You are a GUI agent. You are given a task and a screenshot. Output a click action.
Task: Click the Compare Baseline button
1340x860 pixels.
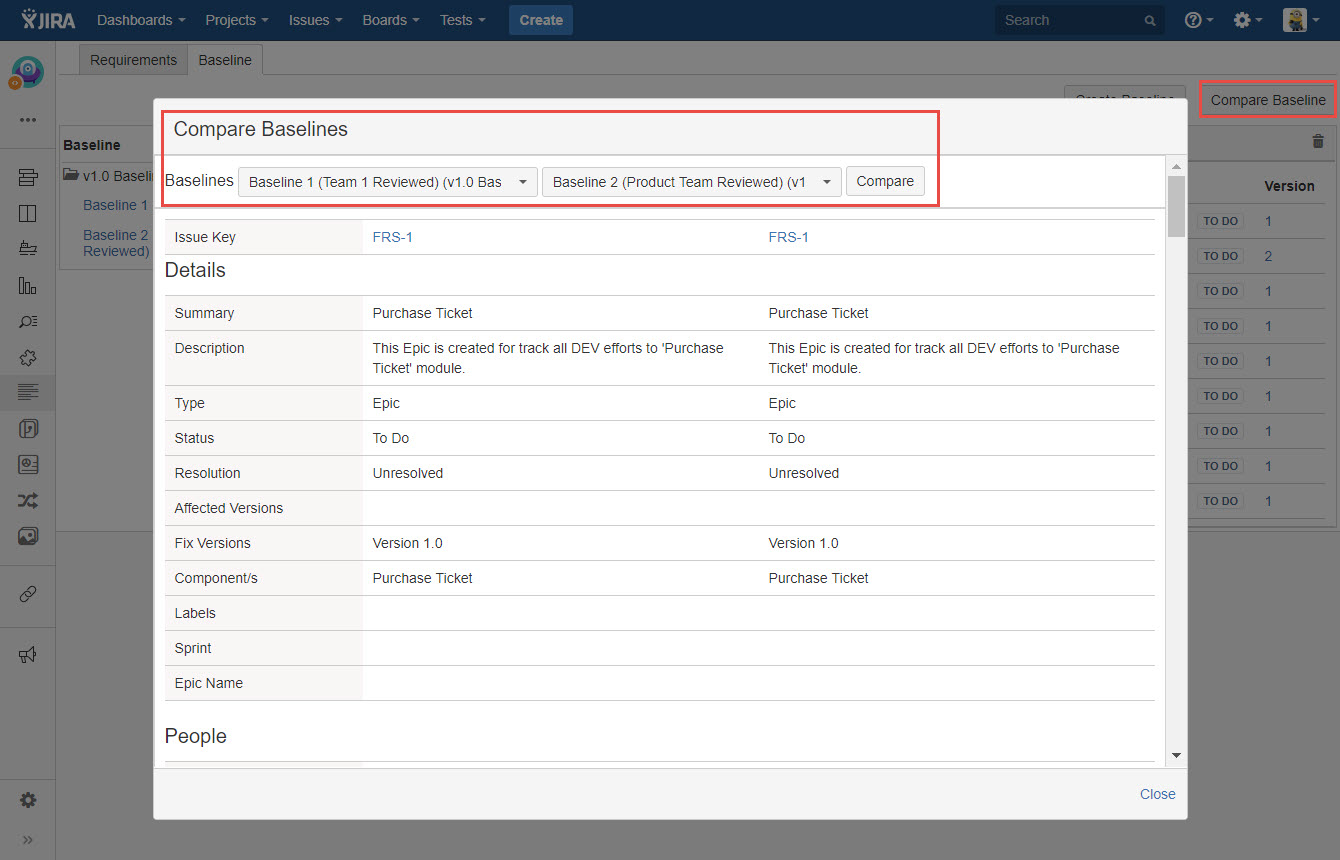click(x=1268, y=100)
